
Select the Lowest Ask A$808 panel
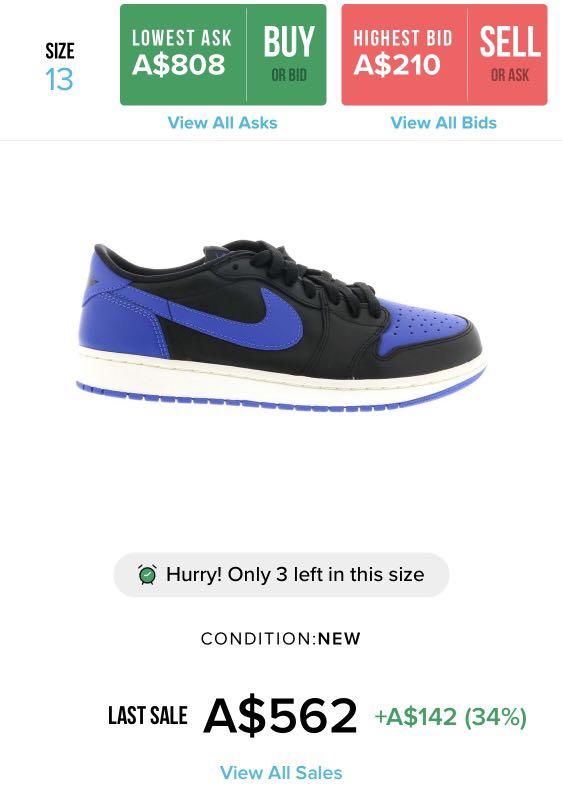(182, 54)
